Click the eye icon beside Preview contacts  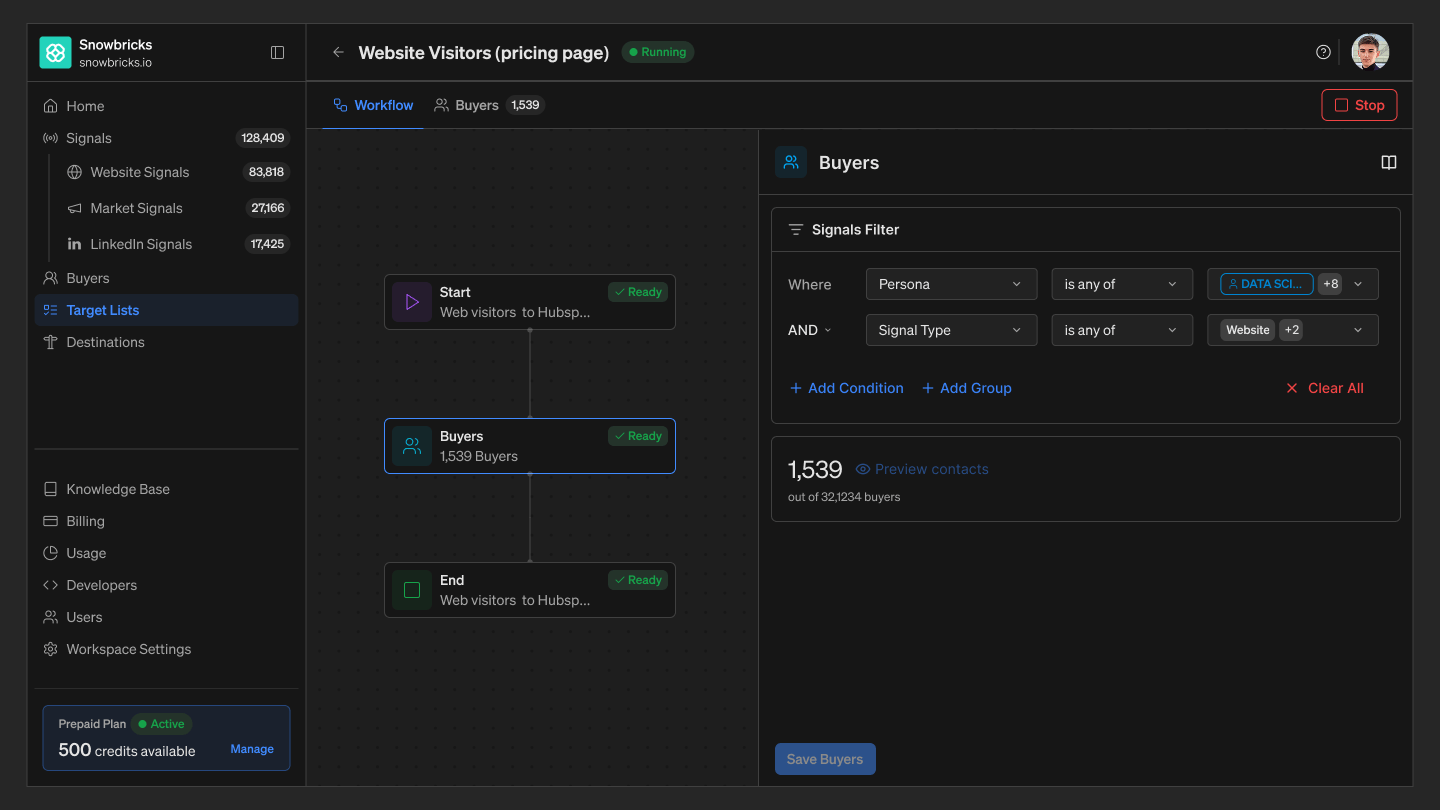[863, 469]
